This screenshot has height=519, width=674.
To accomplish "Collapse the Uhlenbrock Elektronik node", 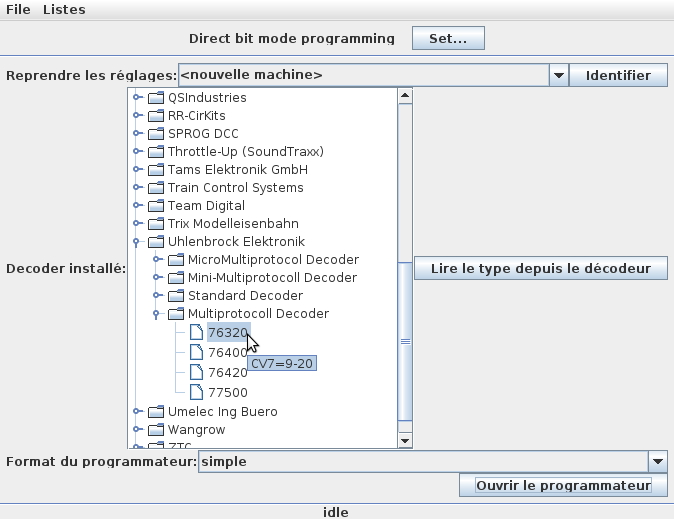I will click(137, 243).
